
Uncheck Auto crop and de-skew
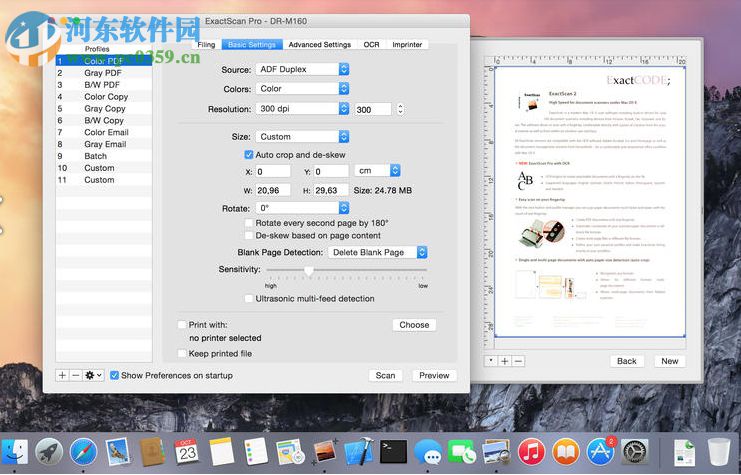pyautogui.click(x=249, y=155)
